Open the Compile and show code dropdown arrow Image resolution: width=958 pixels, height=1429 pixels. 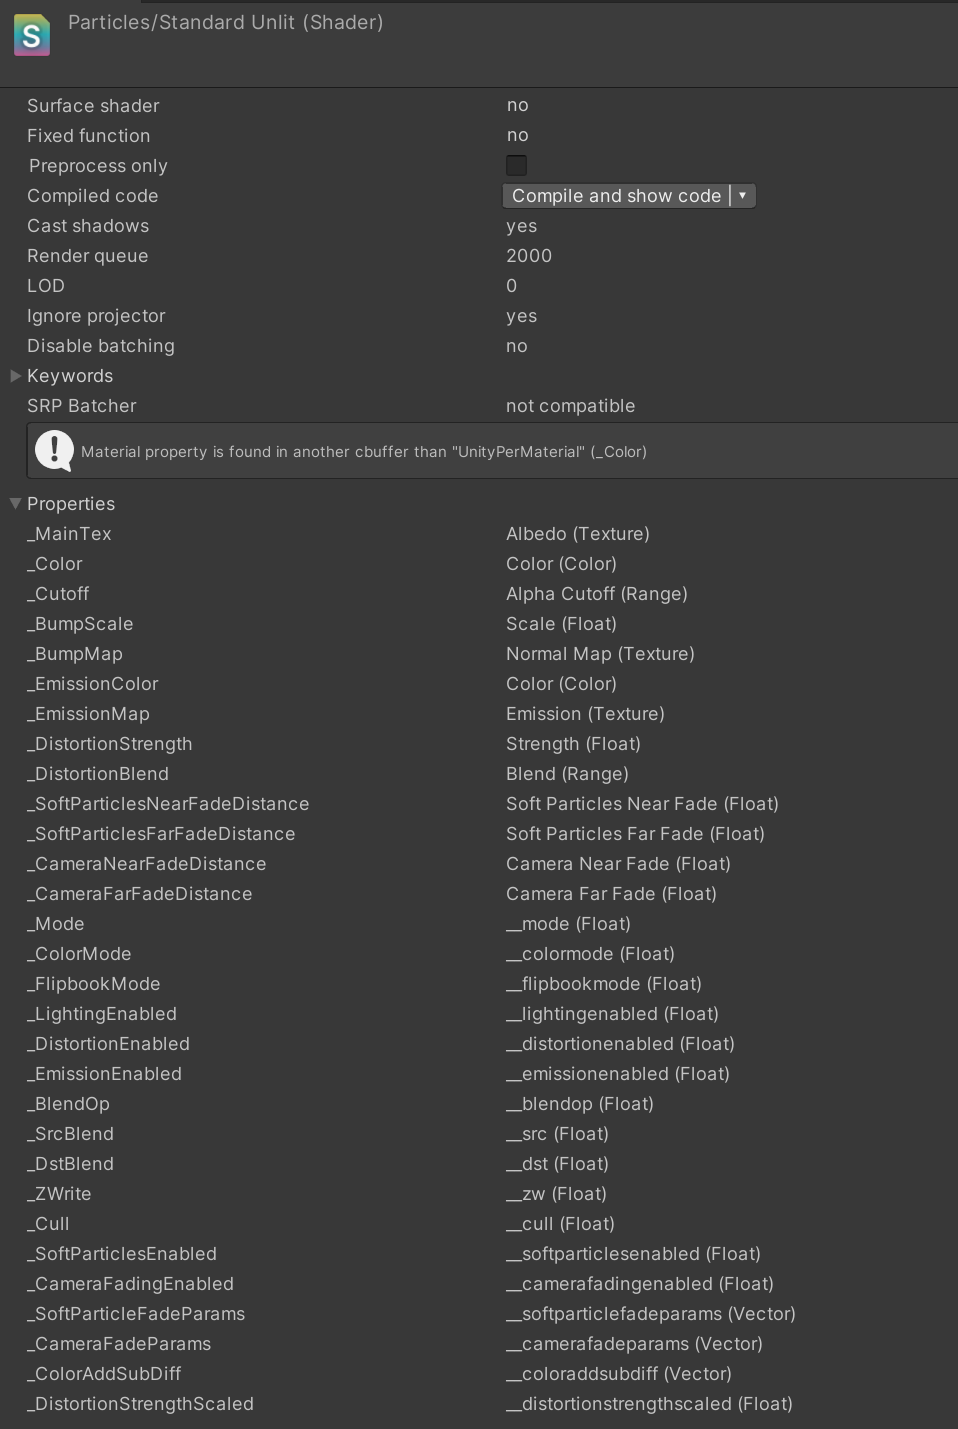743,196
